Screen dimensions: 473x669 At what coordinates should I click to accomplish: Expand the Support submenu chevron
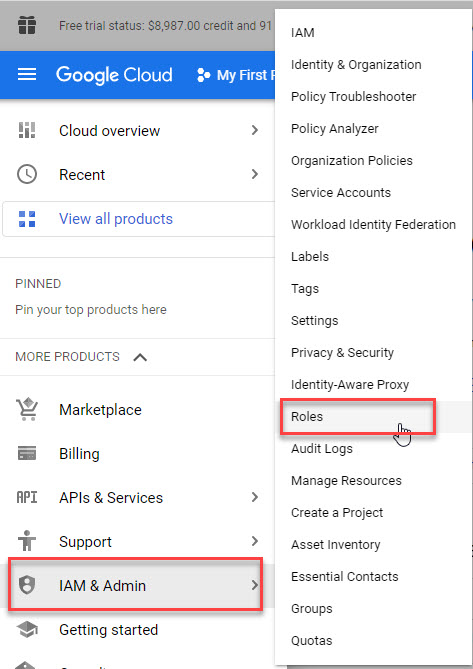point(255,541)
